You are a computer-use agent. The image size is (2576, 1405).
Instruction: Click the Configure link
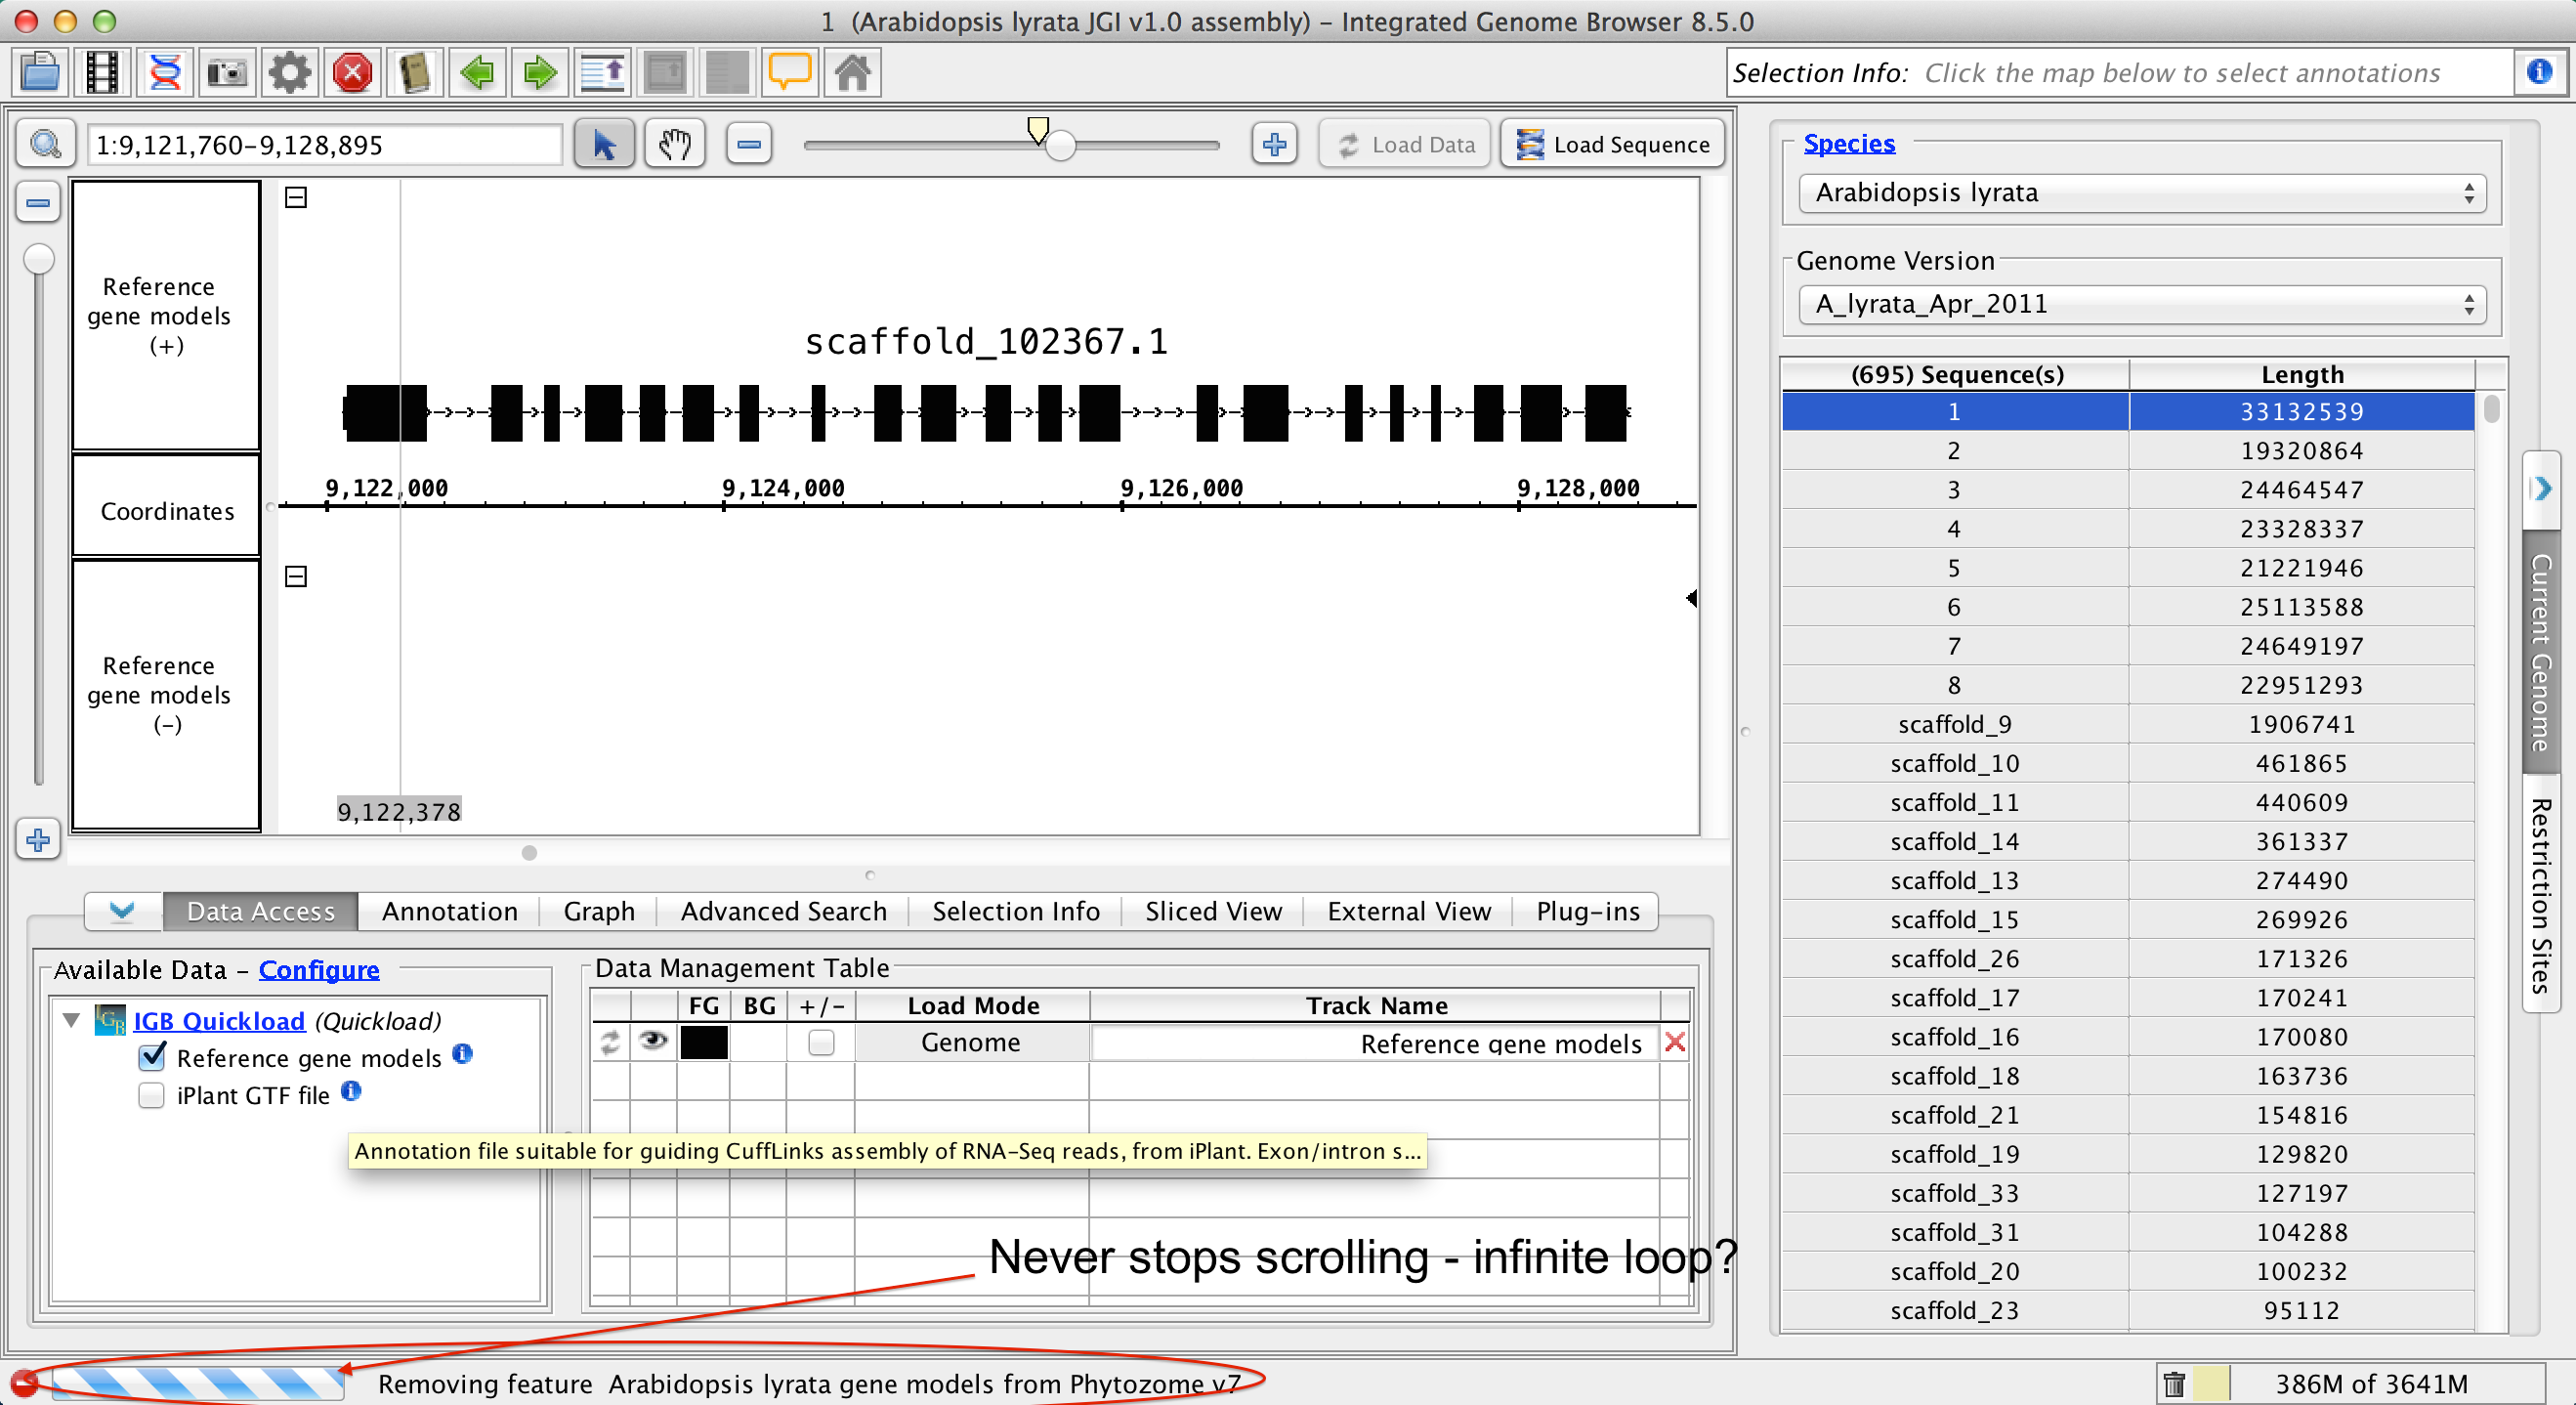319,970
